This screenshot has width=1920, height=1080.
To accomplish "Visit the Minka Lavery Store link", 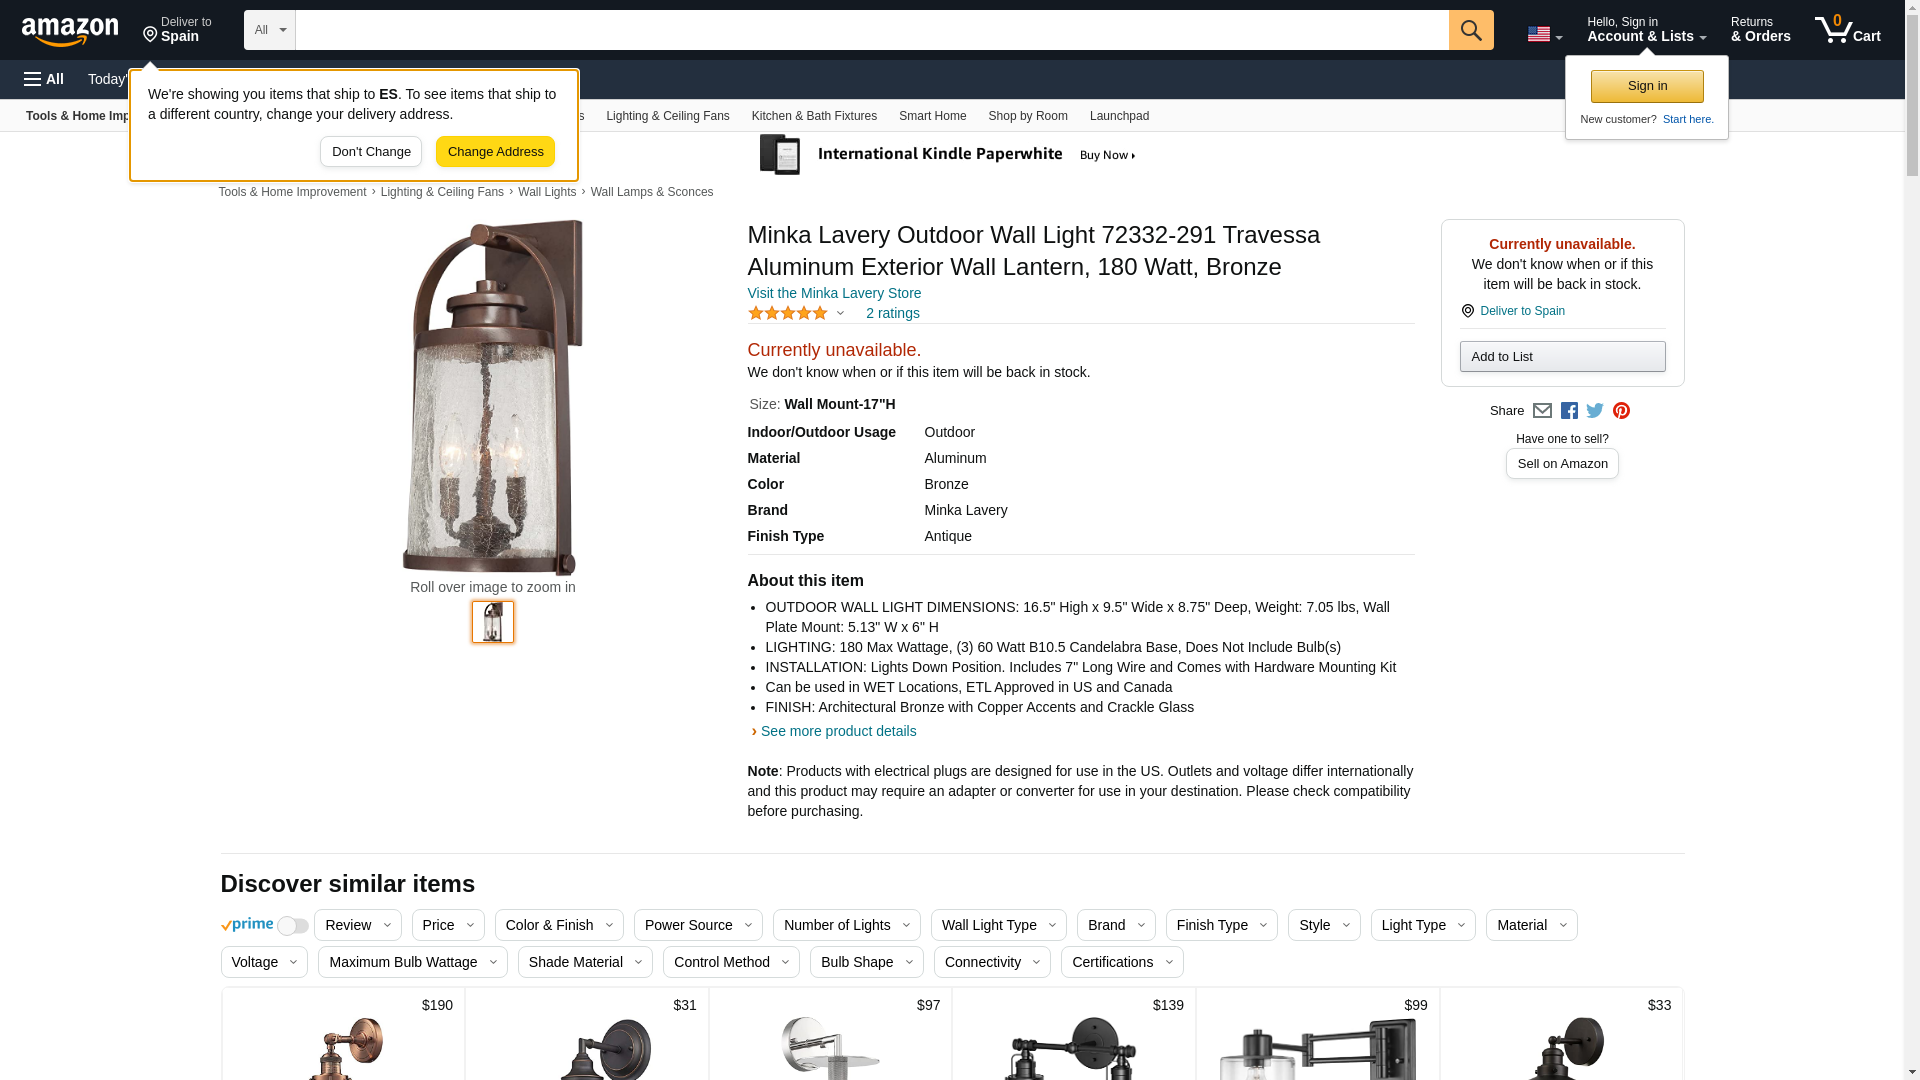I will coord(834,293).
